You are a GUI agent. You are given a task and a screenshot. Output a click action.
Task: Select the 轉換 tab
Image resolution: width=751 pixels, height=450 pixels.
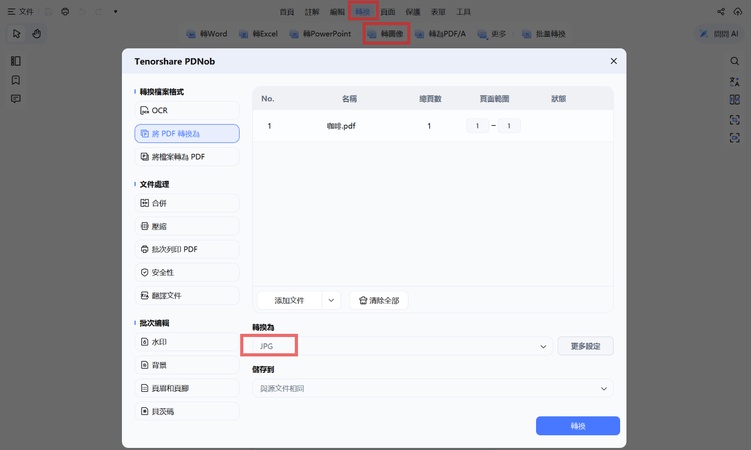[x=363, y=12]
